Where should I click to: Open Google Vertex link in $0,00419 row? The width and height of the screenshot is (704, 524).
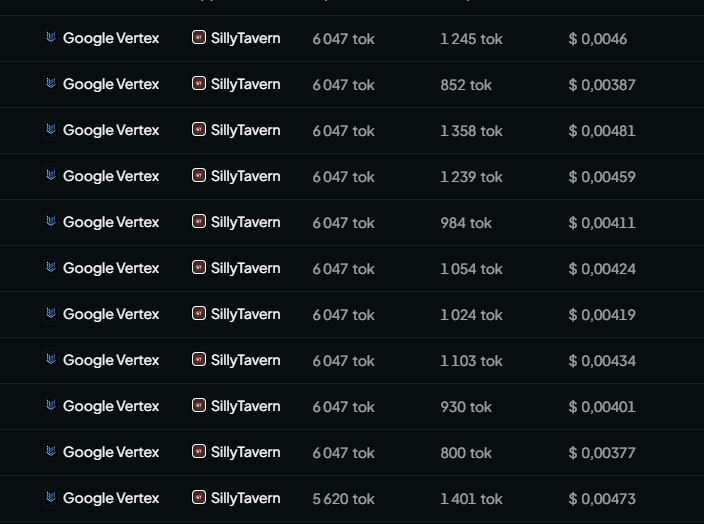coord(111,314)
